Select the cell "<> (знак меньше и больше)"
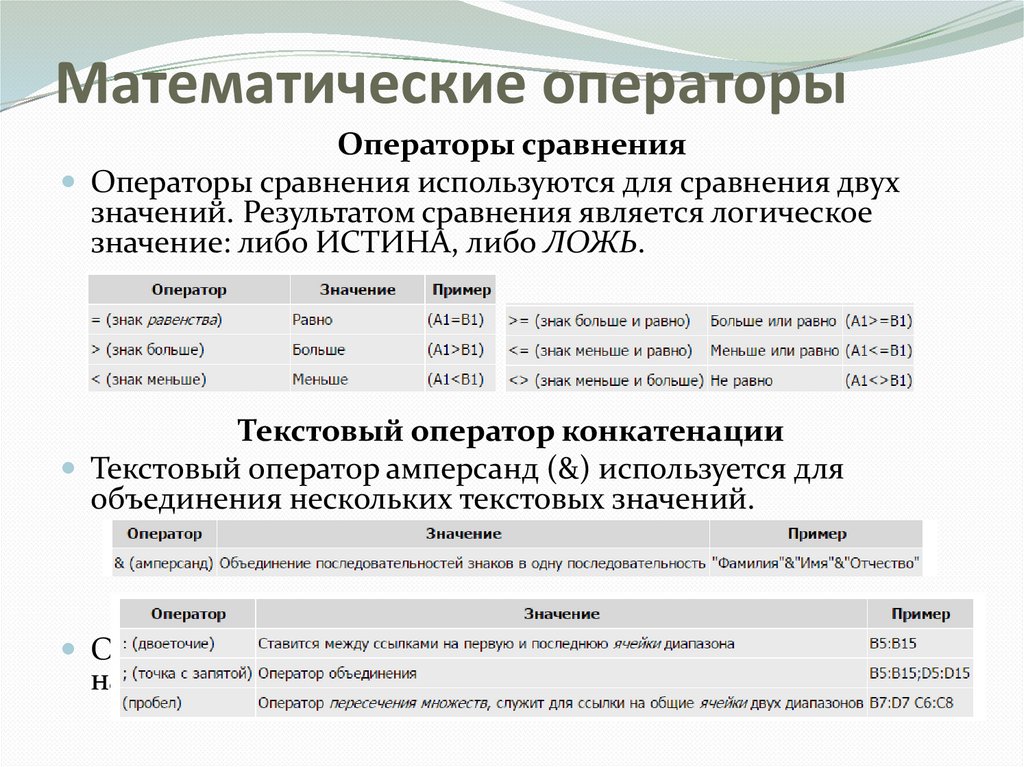This screenshot has height=767, width=1024. [606, 380]
